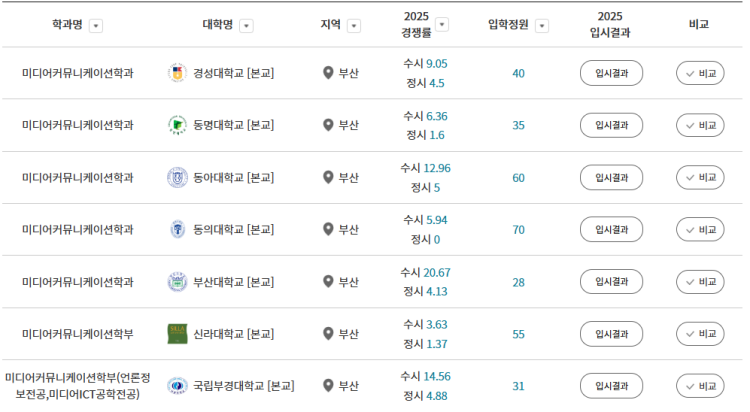Click the 부산대학교 emblem icon
Image resolution: width=750 pixels, height=412 pixels.
coord(177,282)
